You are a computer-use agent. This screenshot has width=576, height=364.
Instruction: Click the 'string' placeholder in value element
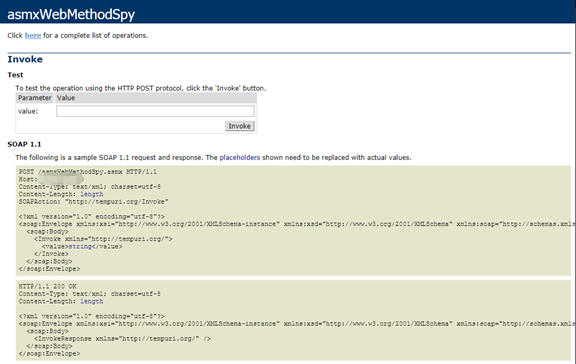coord(80,246)
